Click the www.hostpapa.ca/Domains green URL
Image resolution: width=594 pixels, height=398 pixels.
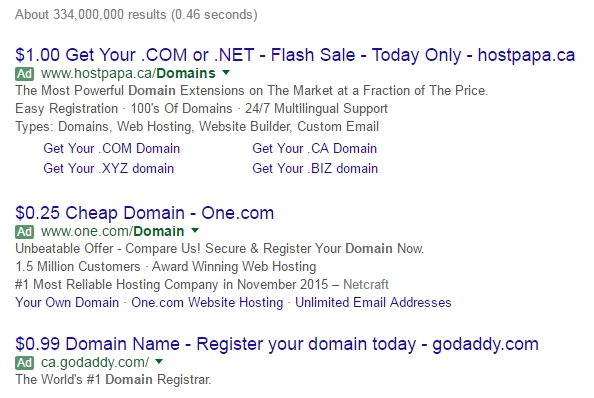pos(128,73)
